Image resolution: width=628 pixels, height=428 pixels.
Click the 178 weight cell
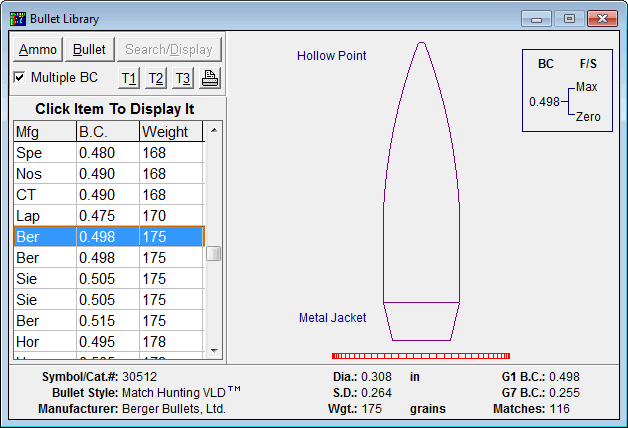[171, 342]
